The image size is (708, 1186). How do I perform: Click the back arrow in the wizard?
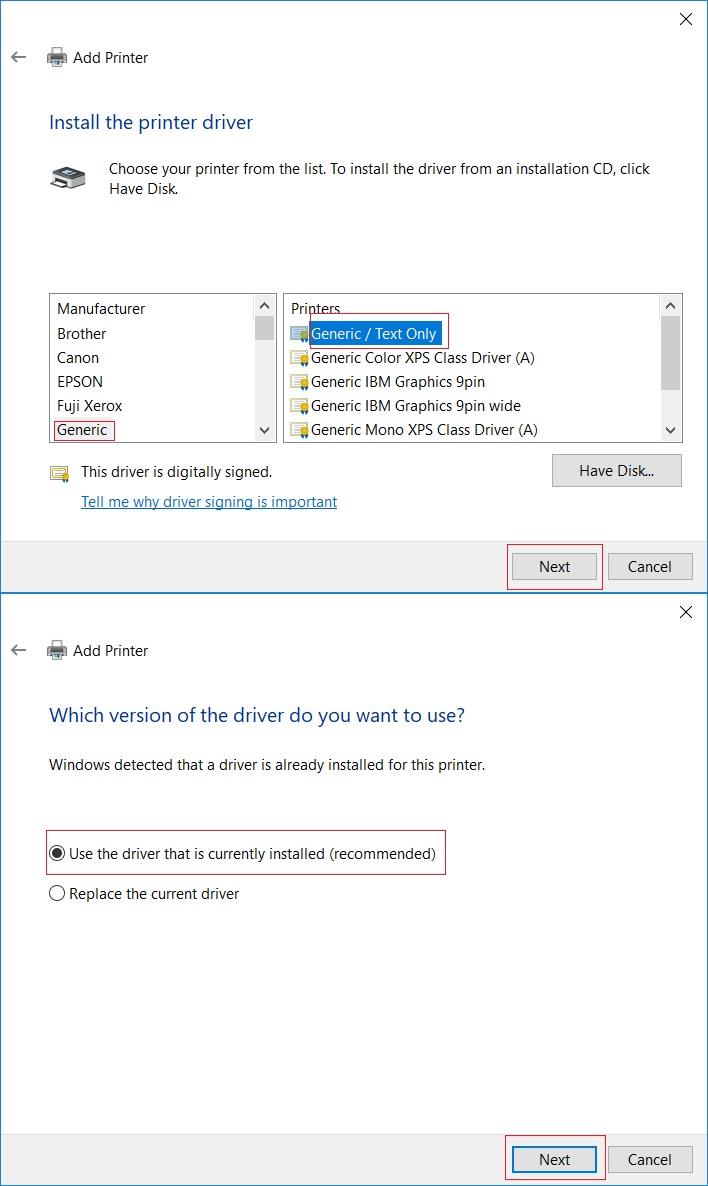(18, 57)
